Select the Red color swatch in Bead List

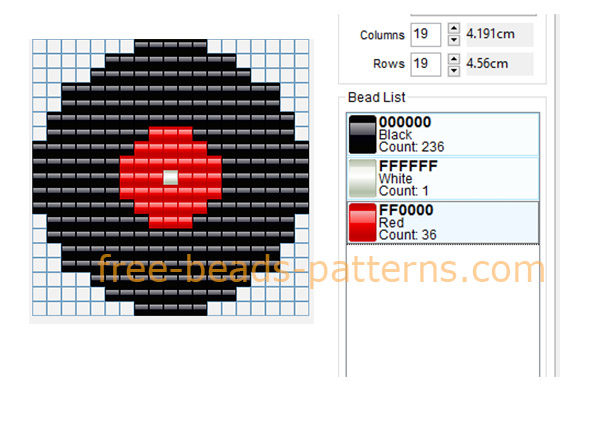tap(362, 222)
